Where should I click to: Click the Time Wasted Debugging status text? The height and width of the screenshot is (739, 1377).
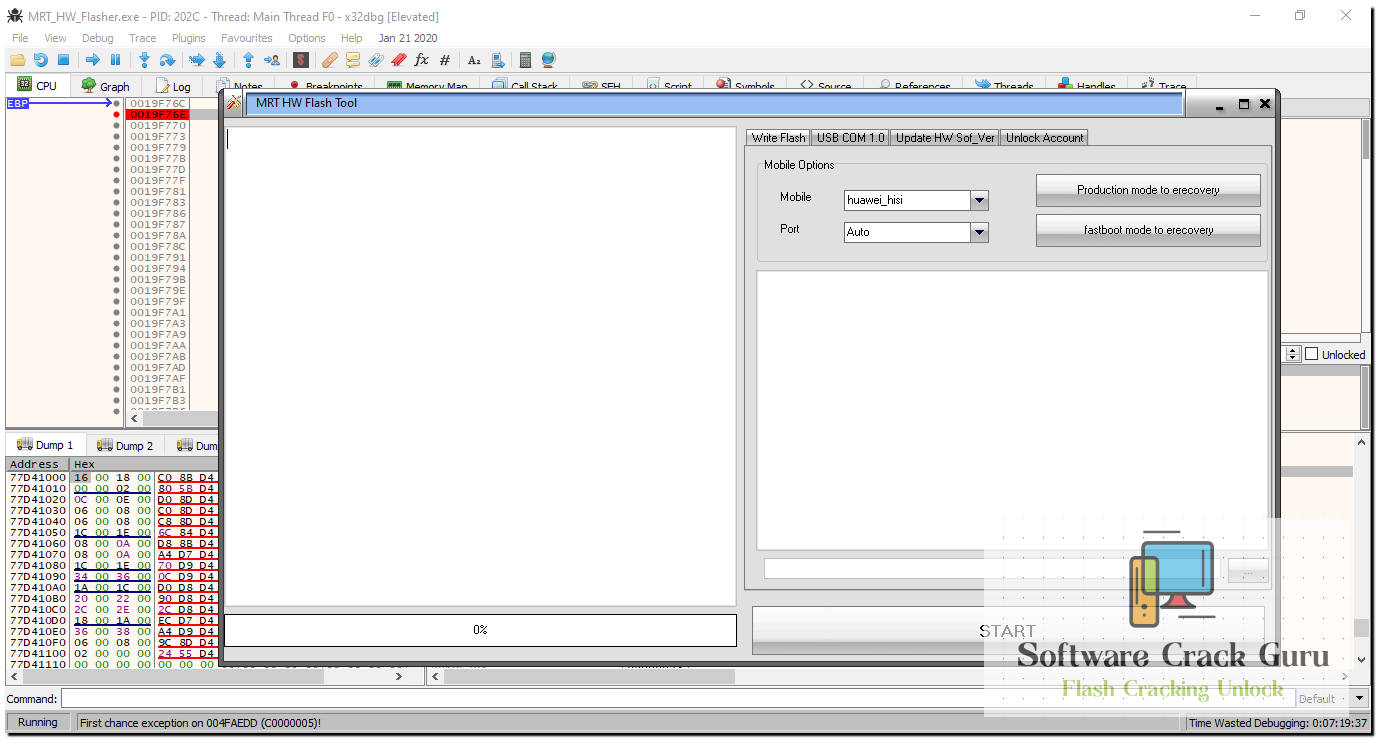tap(1278, 723)
